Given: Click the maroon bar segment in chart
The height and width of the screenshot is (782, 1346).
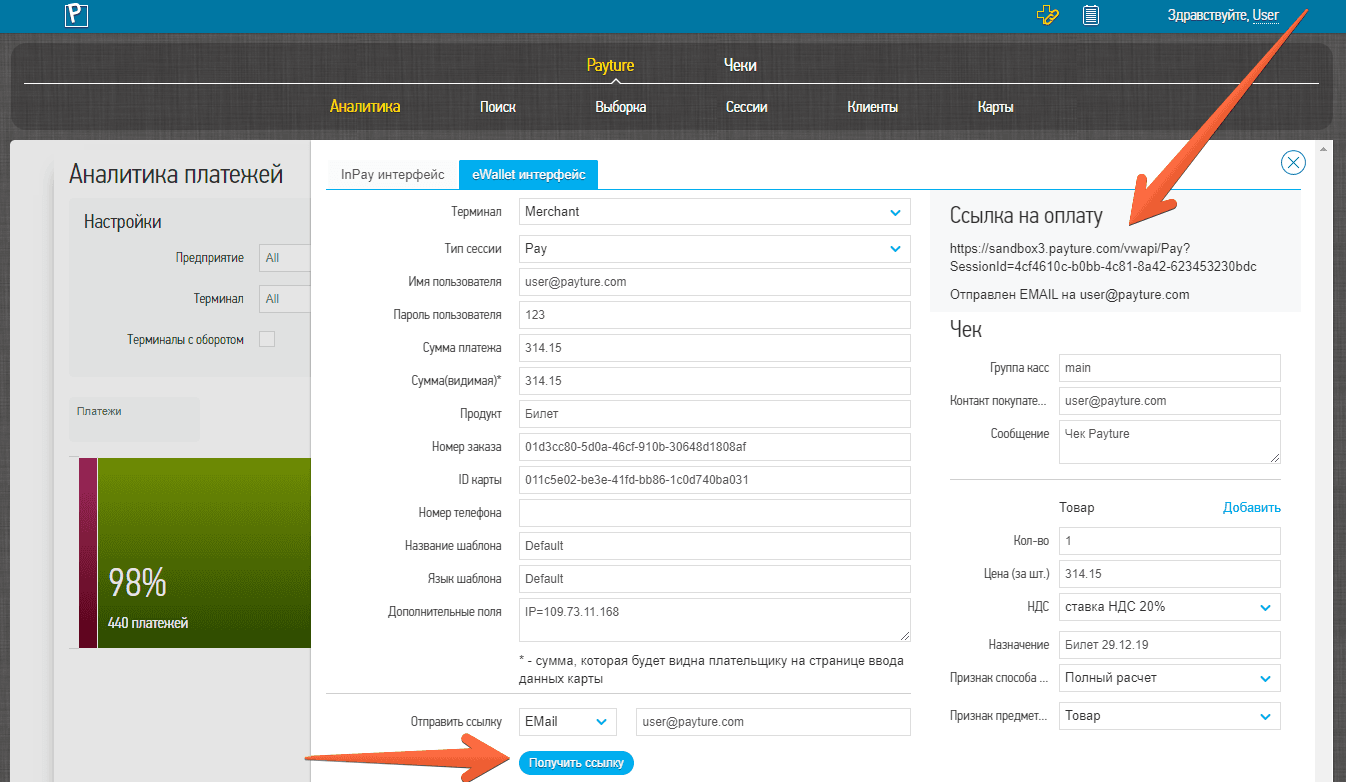Looking at the screenshot, I should [88, 553].
